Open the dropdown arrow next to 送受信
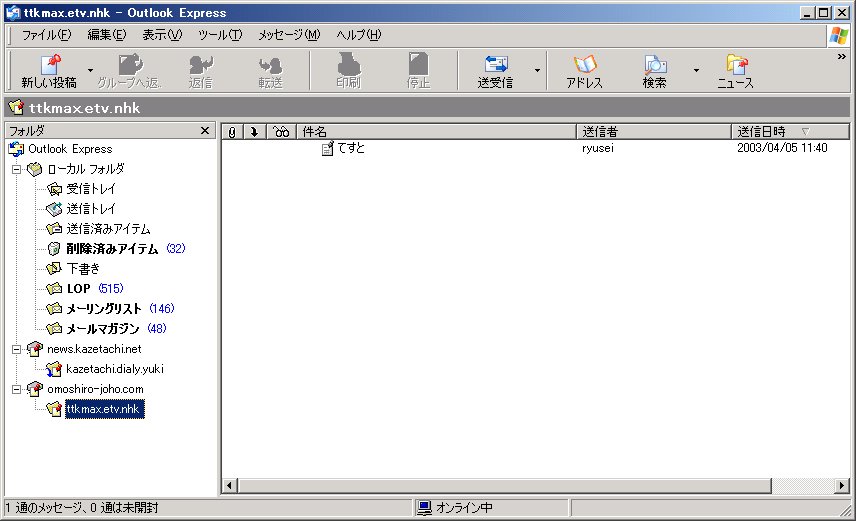The image size is (856, 521). [537, 70]
